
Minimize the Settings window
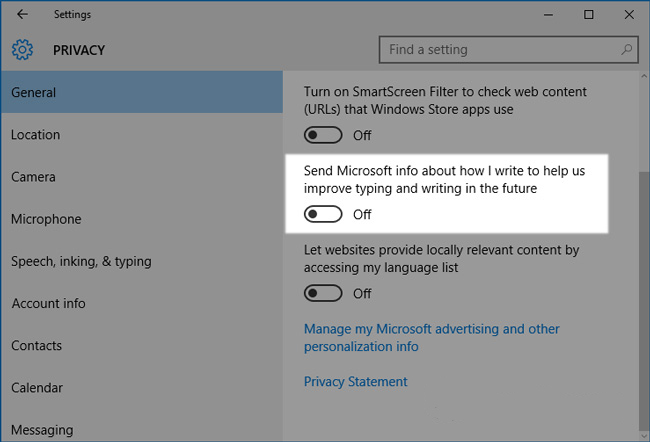tap(548, 15)
